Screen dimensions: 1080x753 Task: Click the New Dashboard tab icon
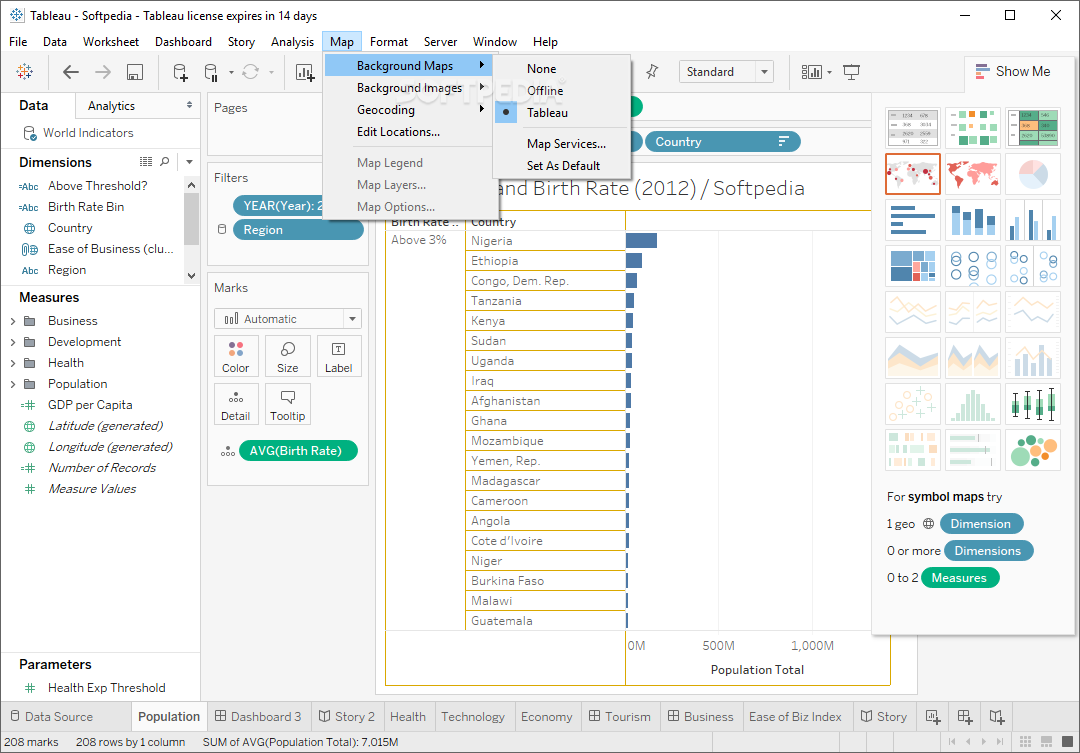click(x=965, y=716)
